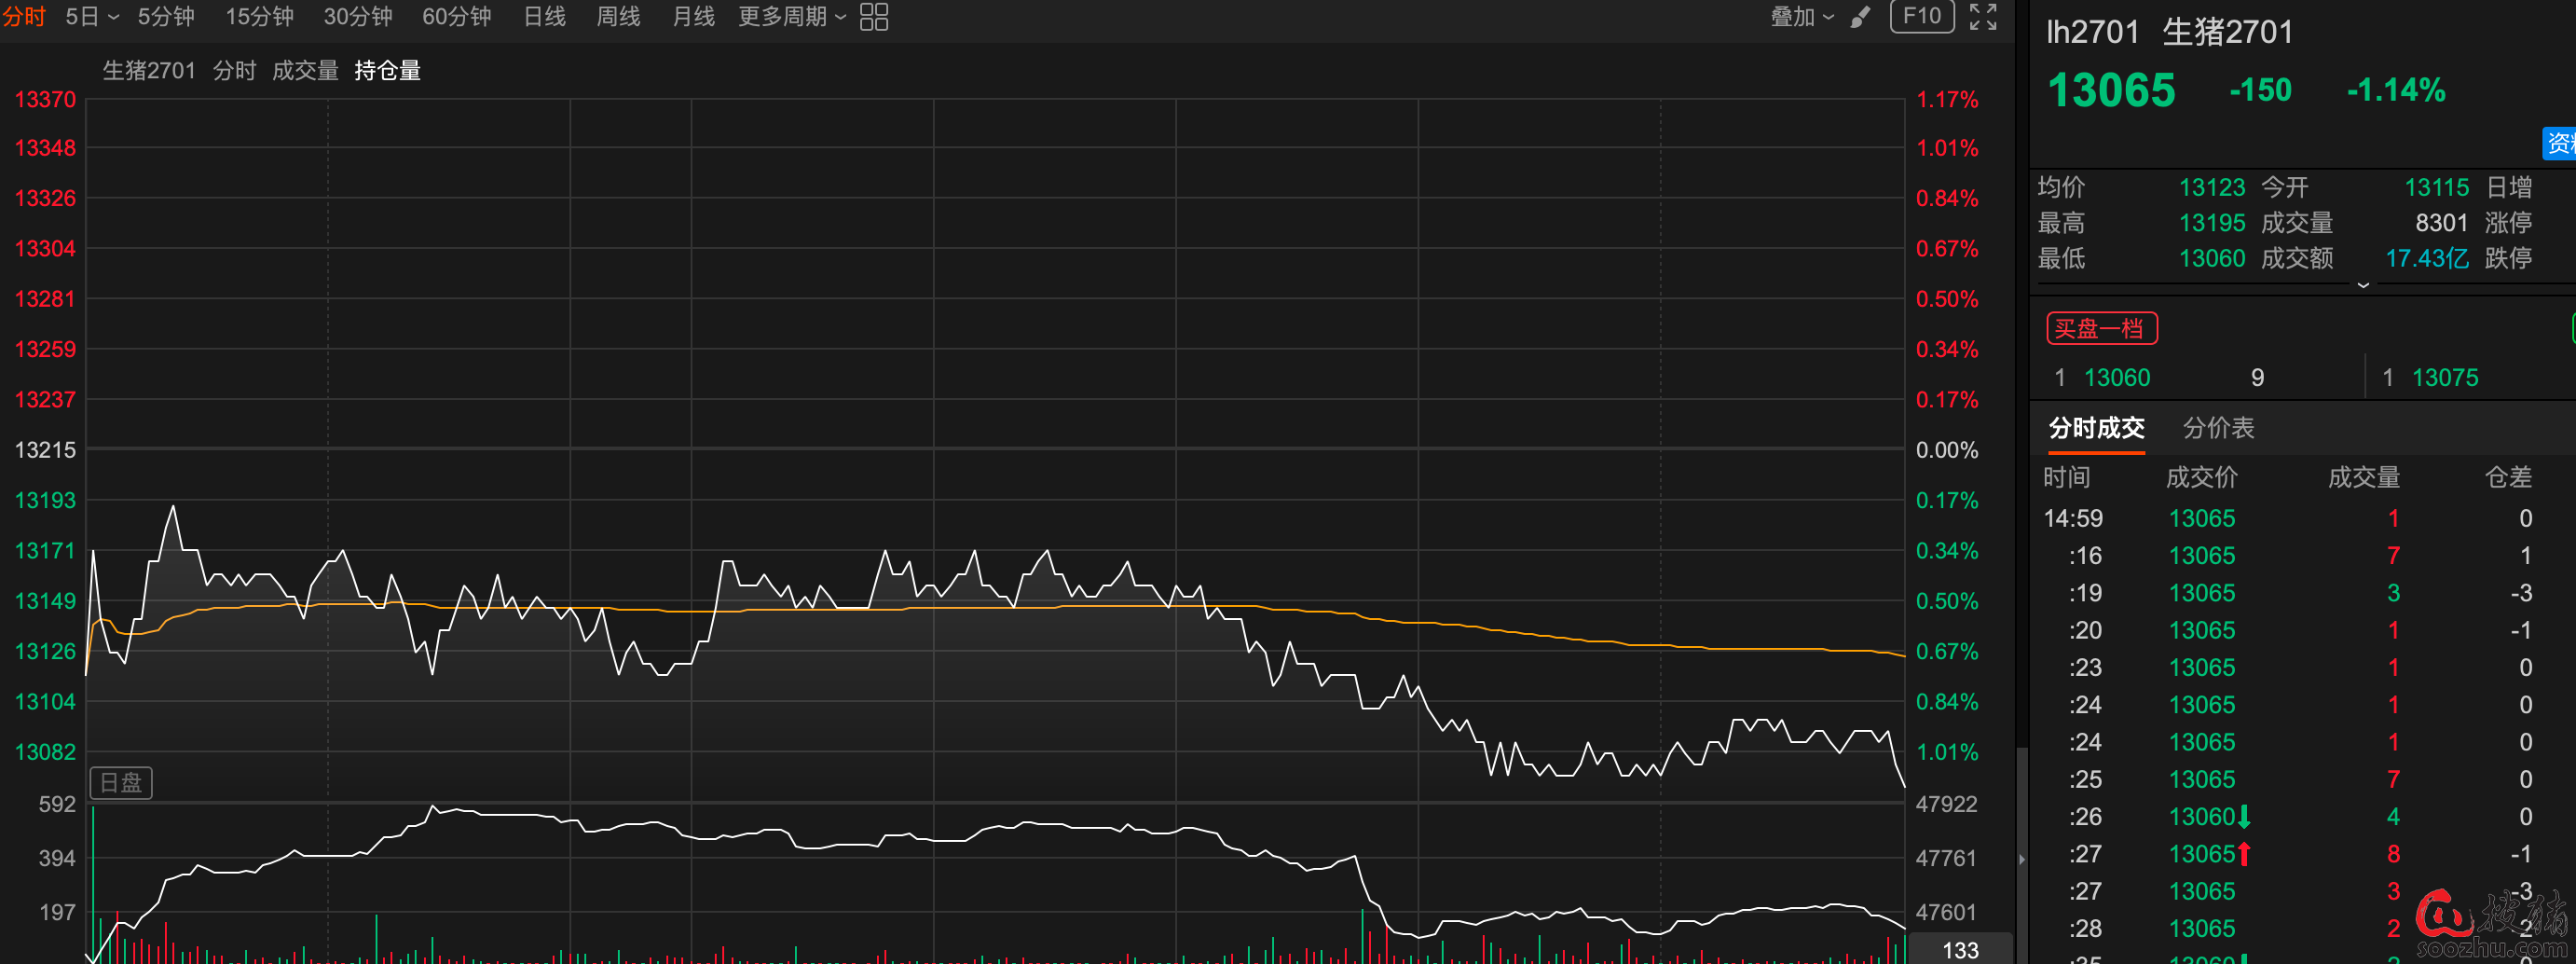Switch to the 日线 chart period
Image resolution: width=2576 pixels, height=964 pixels.
(x=544, y=17)
